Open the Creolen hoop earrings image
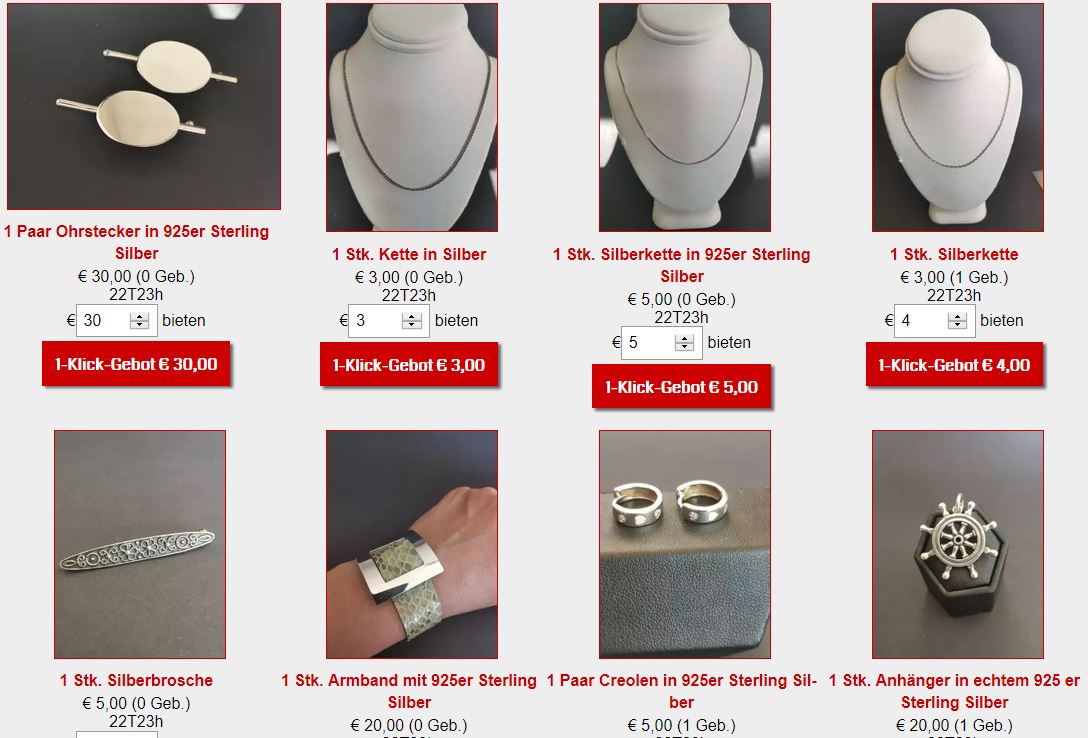 (685, 544)
